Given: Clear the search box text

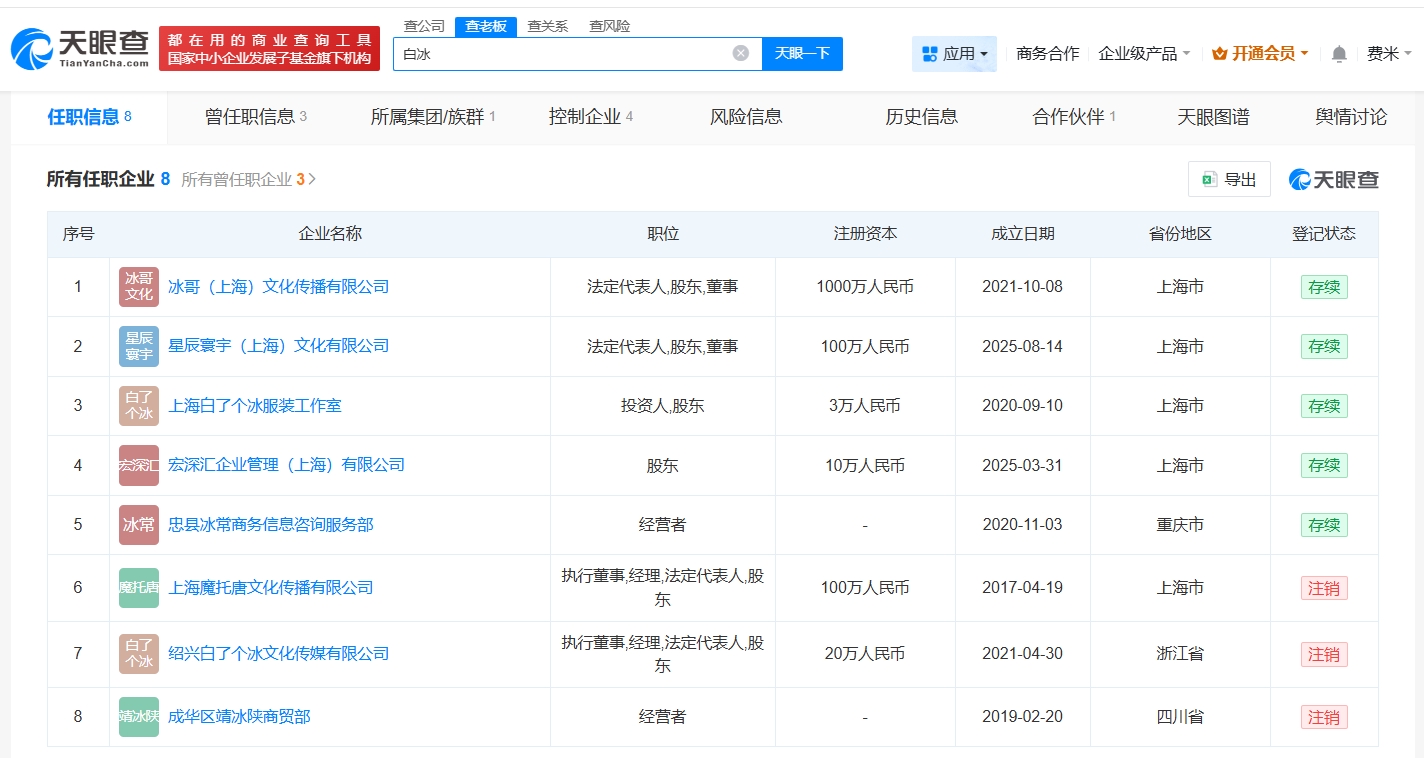Looking at the screenshot, I should click(x=740, y=53).
